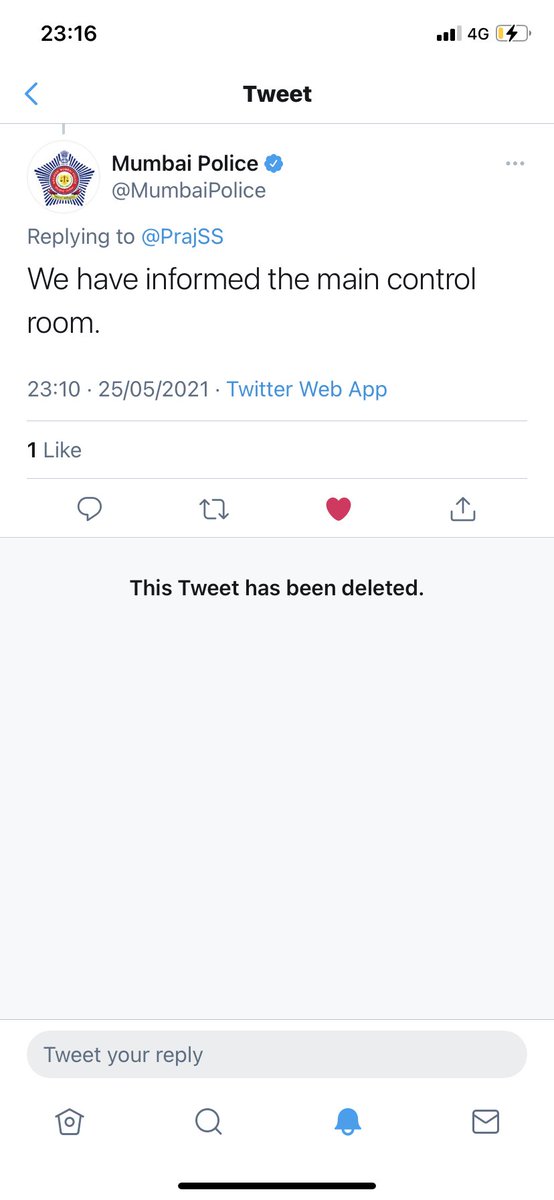Viewport: 554px width, 1200px height.
Task: Tap the Mumbai Police profile avatar
Action: click(63, 177)
